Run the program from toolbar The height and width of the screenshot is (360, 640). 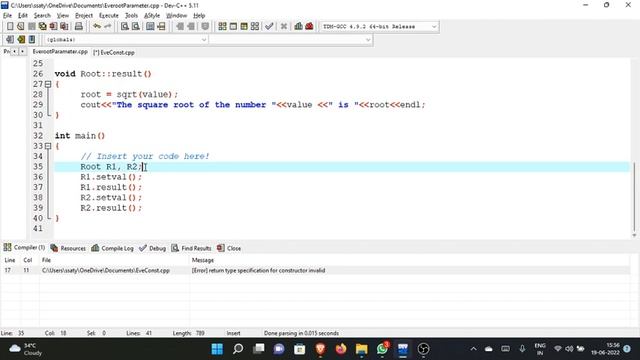pyautogui.click(x=233, y=27)
